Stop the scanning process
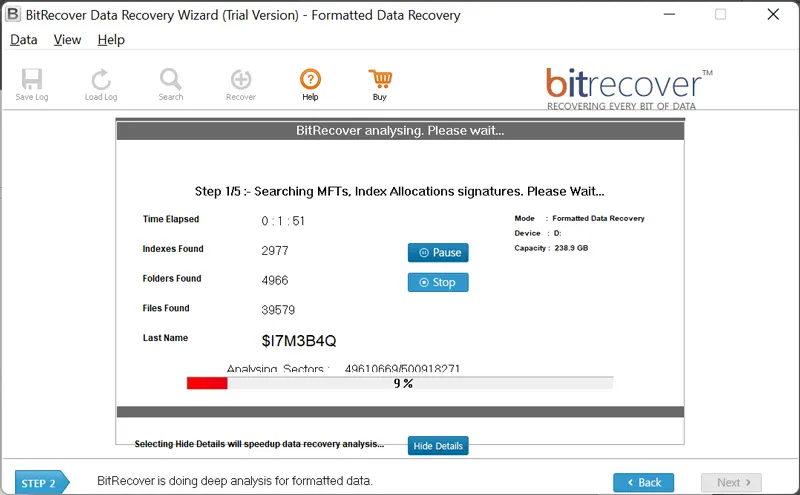800x495 pixels. tap(438, 282)
